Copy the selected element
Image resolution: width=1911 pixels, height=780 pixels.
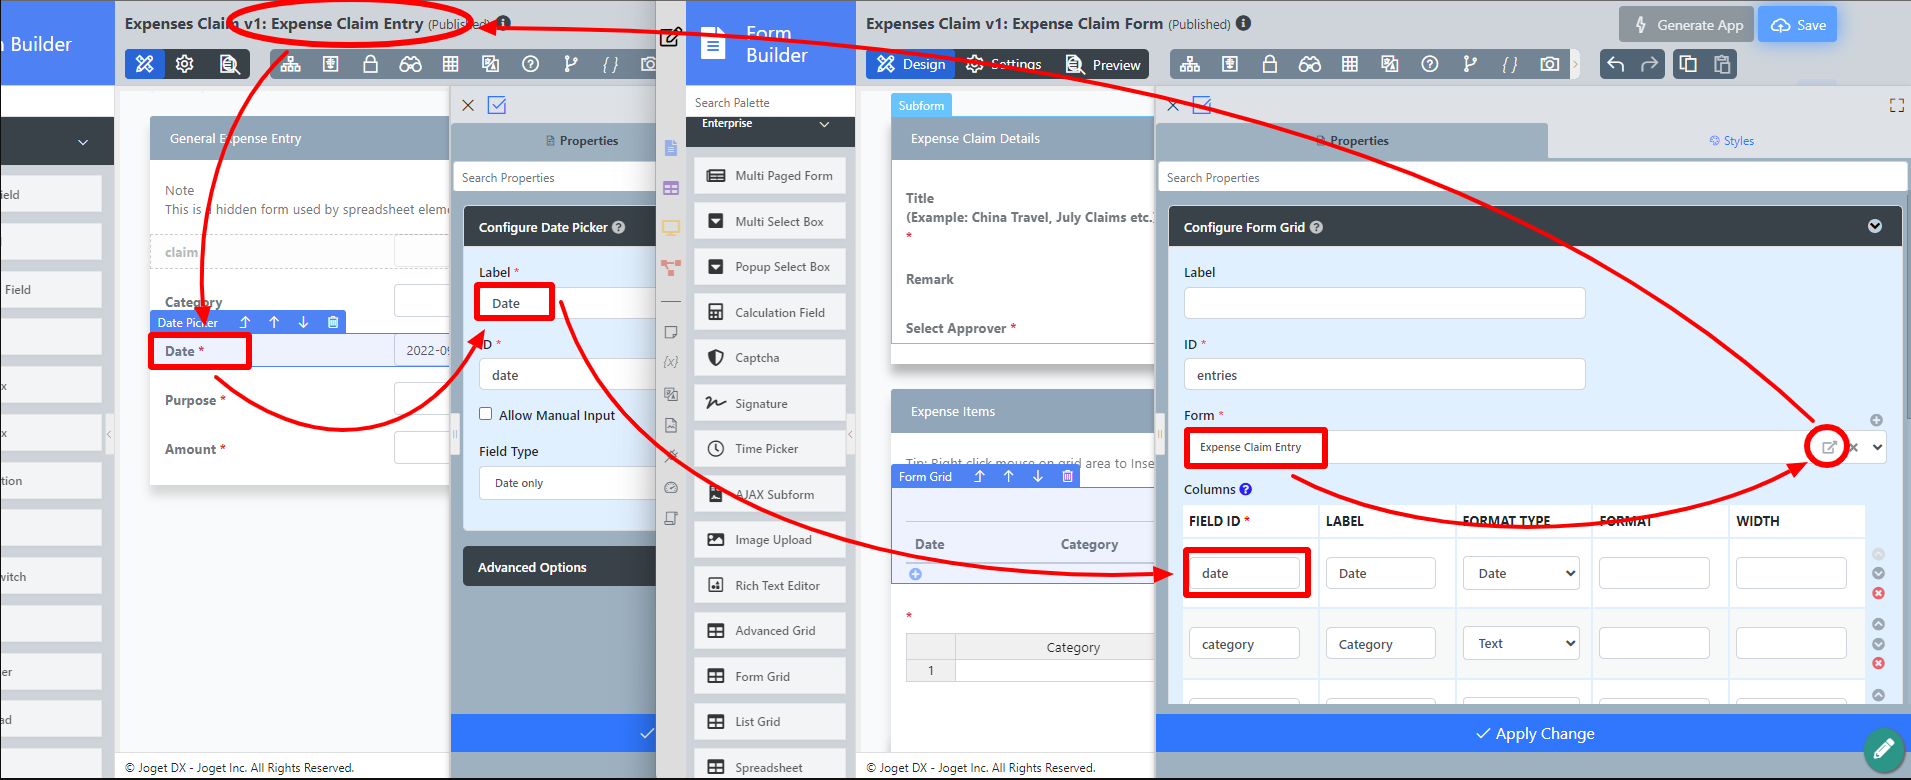click(1688, 64)
